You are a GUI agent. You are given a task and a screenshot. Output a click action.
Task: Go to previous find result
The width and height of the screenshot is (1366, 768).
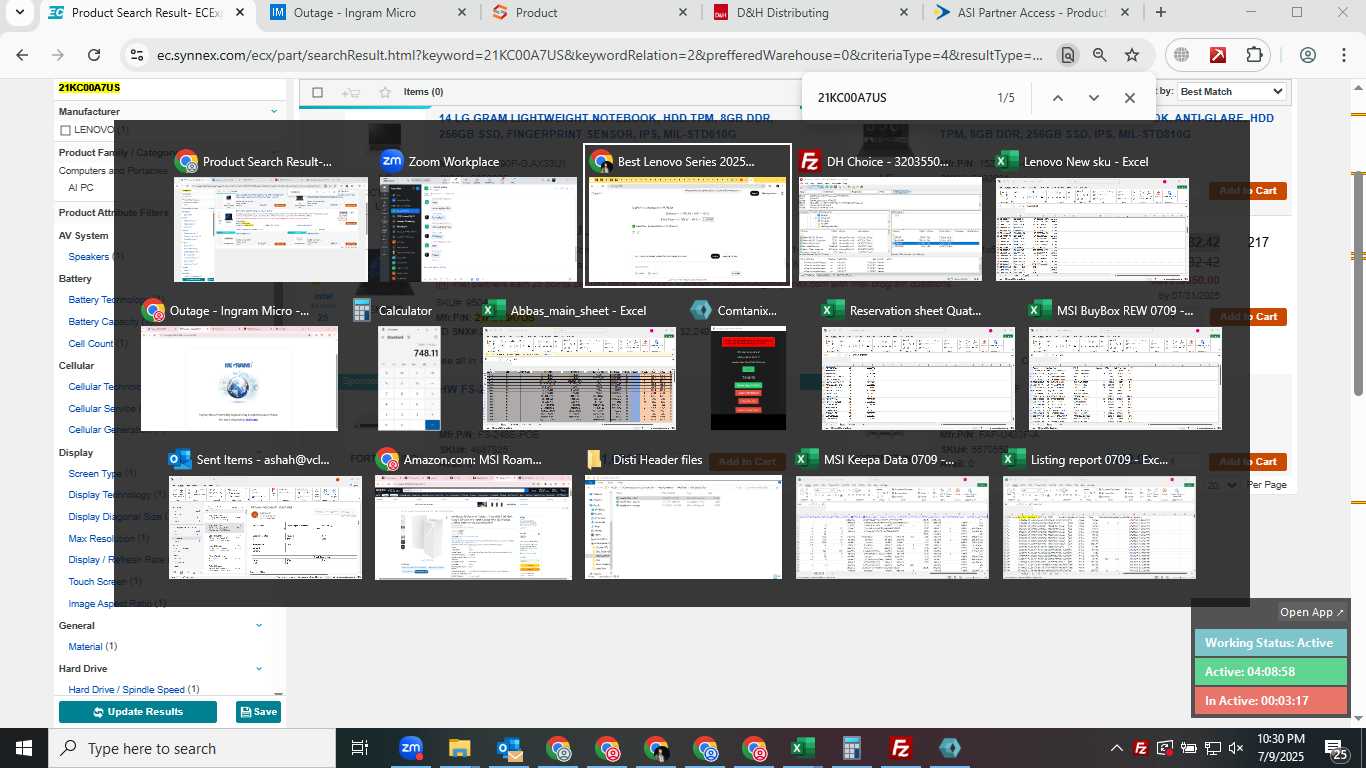(x=1058, y=98)
